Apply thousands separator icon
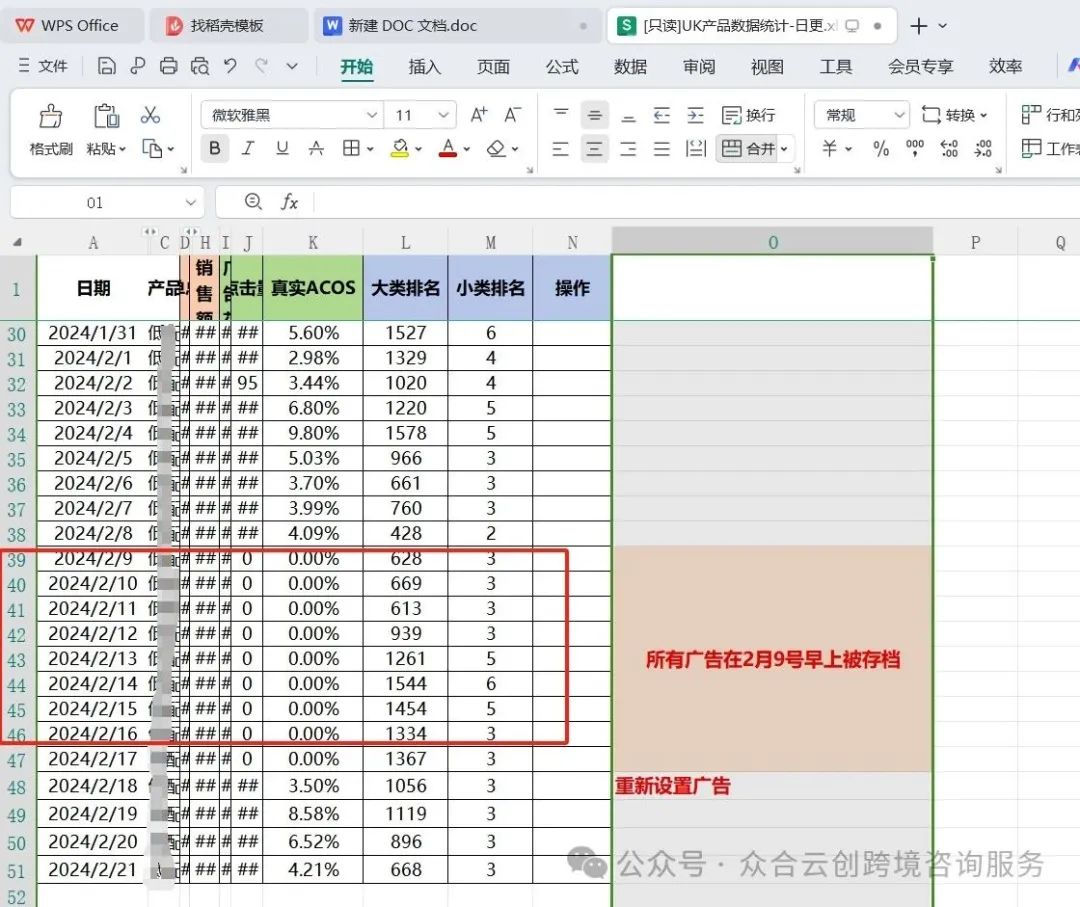 click(915, 148)
